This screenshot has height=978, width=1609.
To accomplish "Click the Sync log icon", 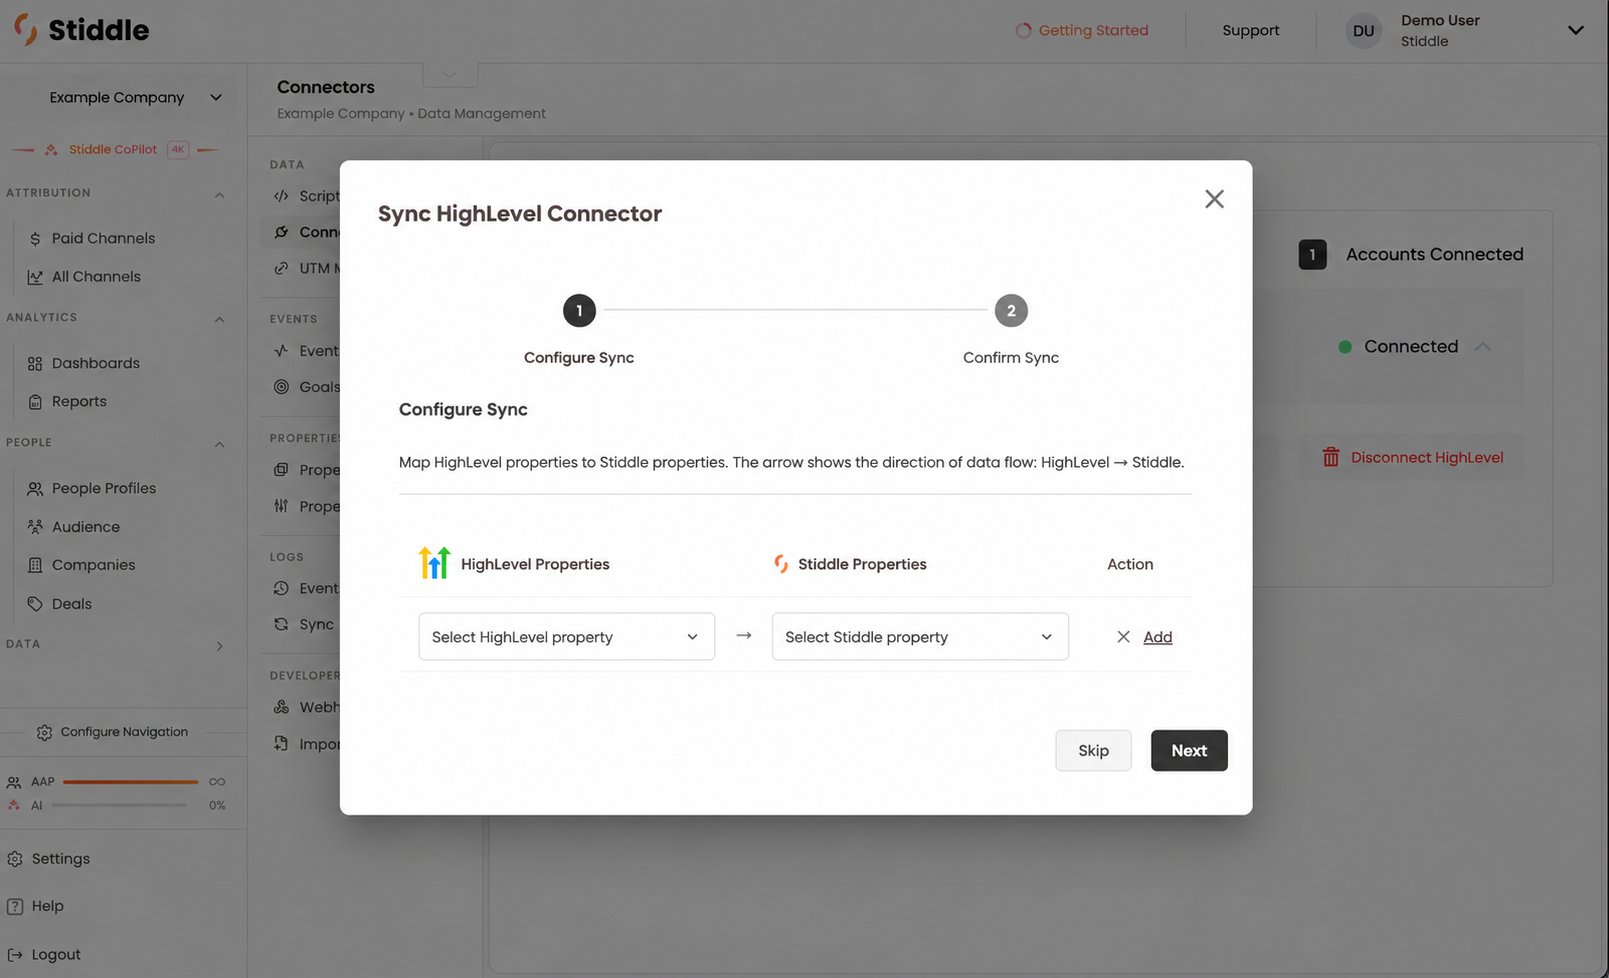I will (x=281, y=624).
